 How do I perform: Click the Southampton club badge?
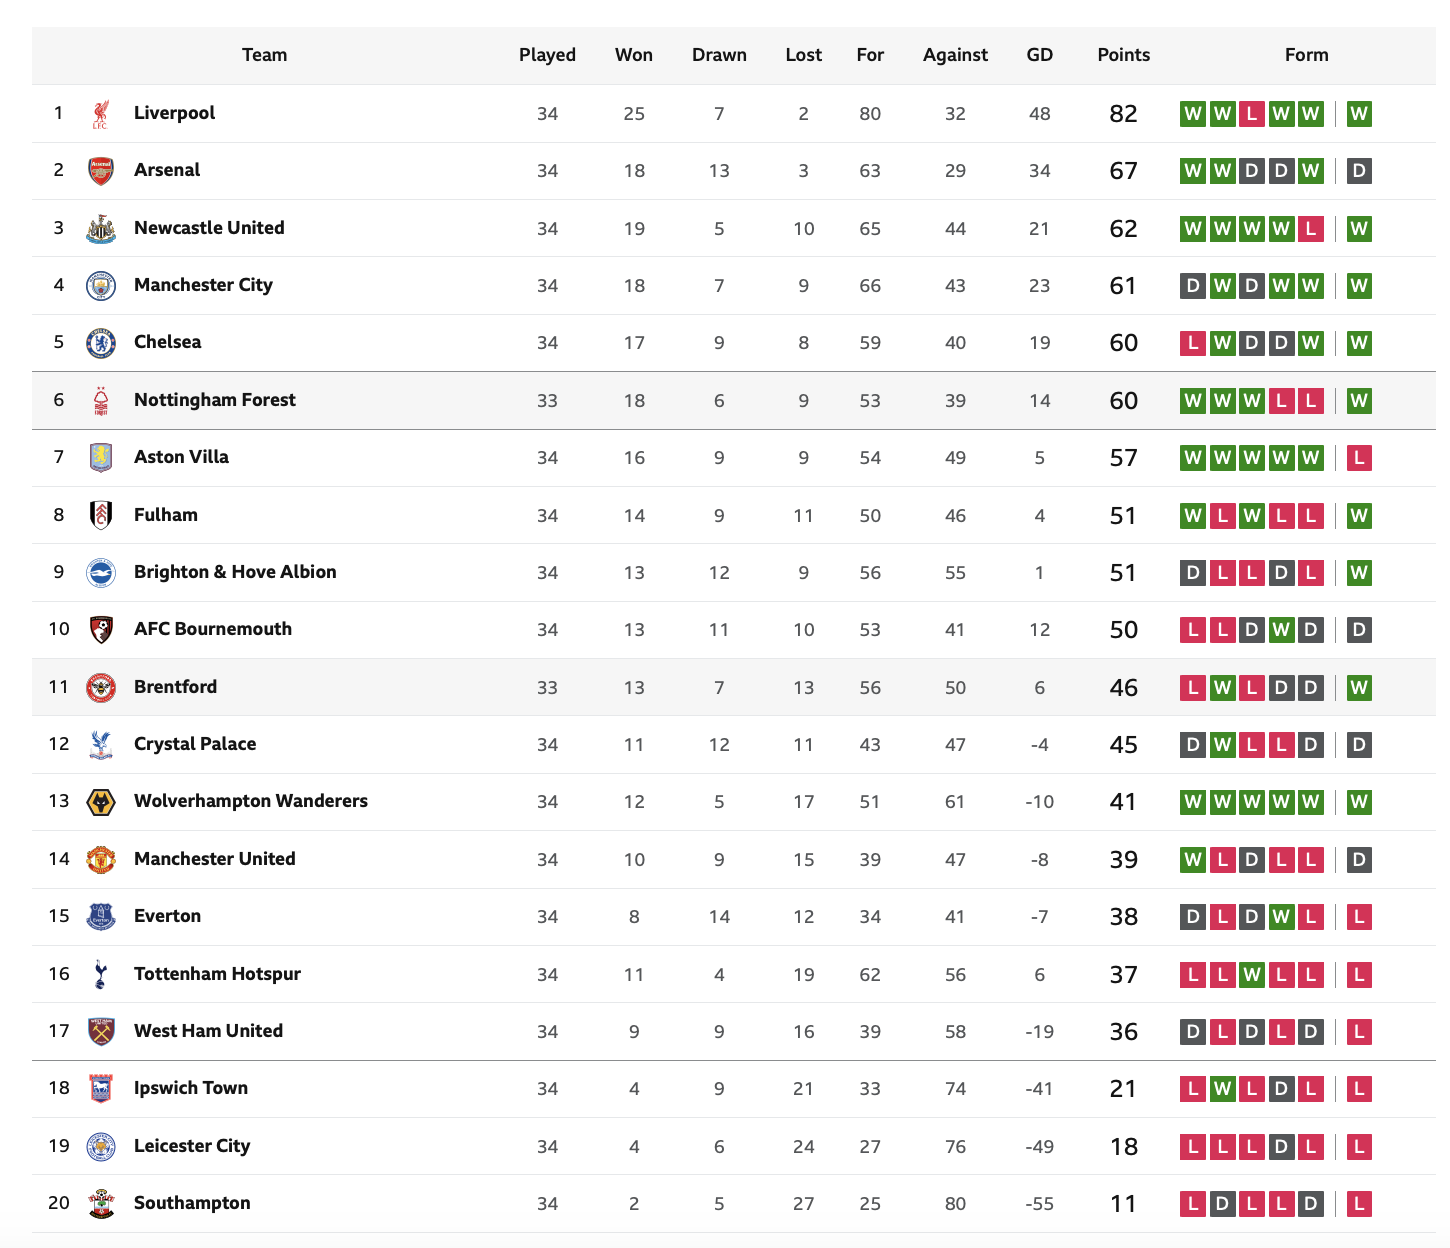click(100, 1204)
